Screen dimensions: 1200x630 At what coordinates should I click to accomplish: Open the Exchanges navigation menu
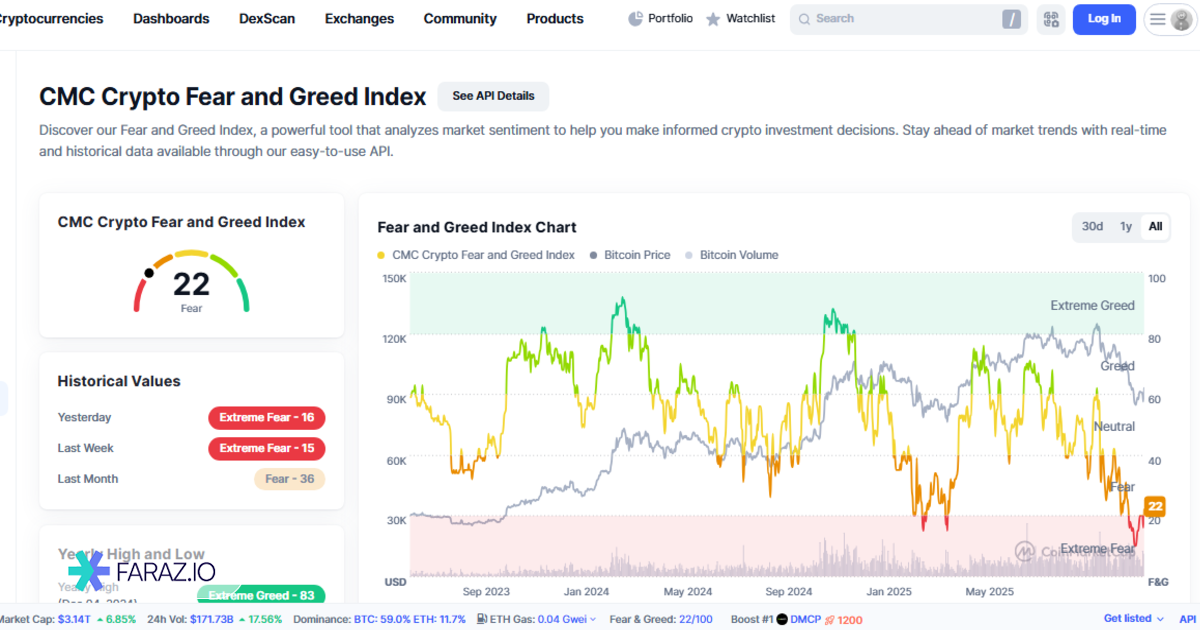tap(359, 19)
